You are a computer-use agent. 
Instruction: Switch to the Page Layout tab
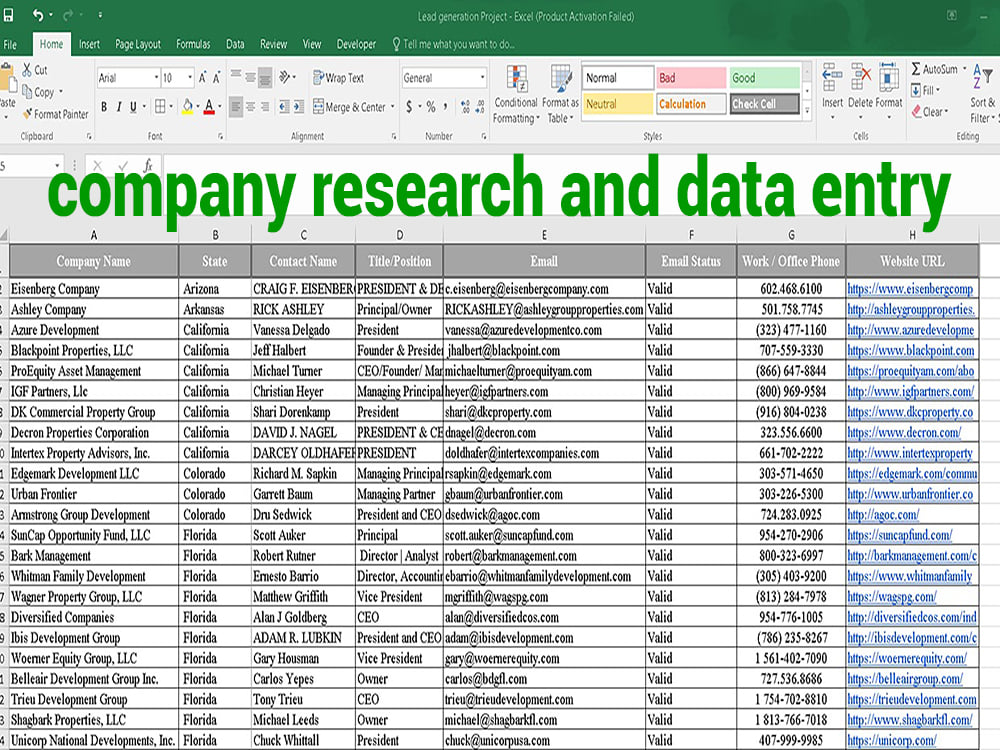pyautogui.click(x=138, y=44)
